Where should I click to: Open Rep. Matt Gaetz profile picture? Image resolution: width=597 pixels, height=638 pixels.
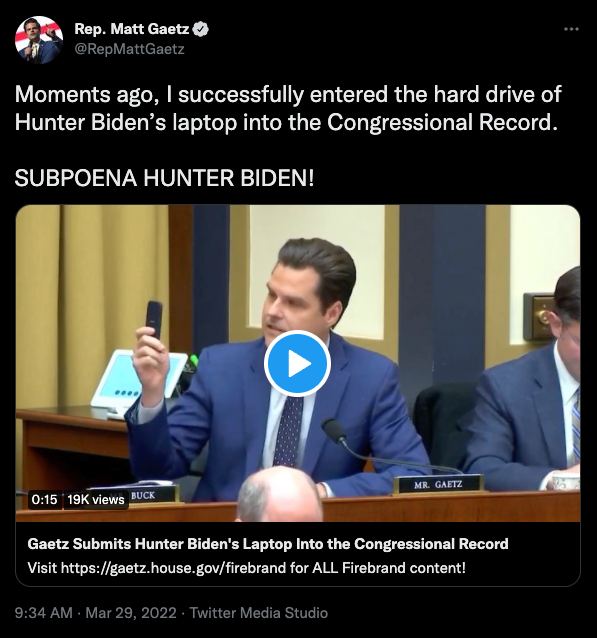click(x=39, y=40)
